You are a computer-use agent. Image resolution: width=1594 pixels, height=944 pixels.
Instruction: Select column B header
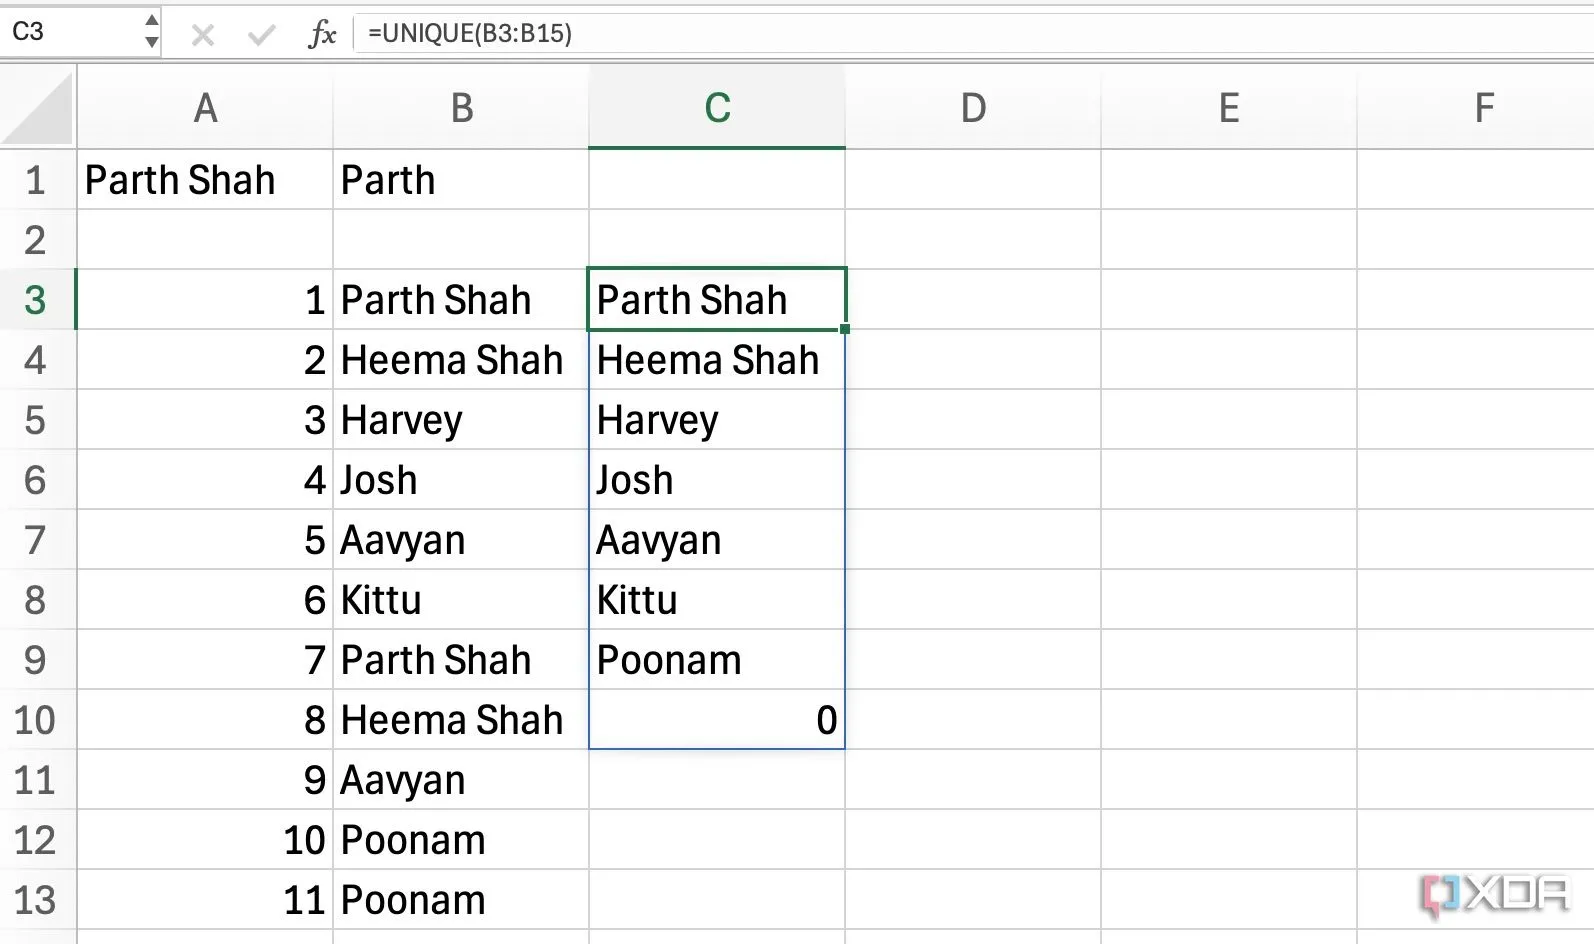point(461,109)
